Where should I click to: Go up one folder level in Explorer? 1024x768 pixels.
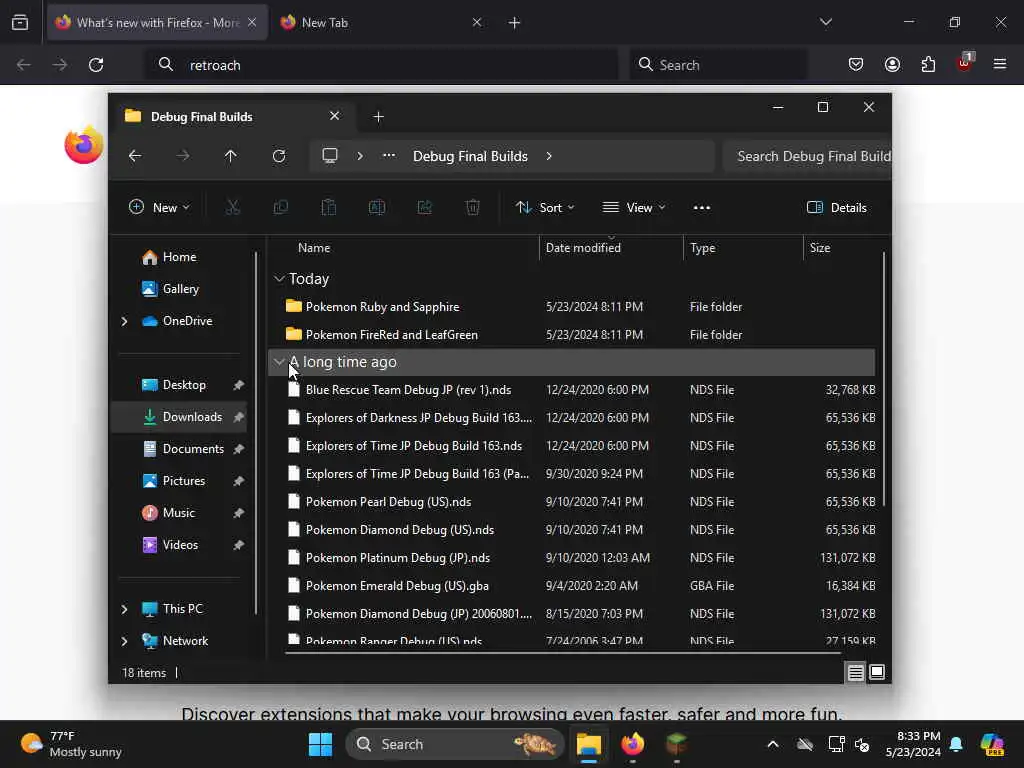click(231, 156)
